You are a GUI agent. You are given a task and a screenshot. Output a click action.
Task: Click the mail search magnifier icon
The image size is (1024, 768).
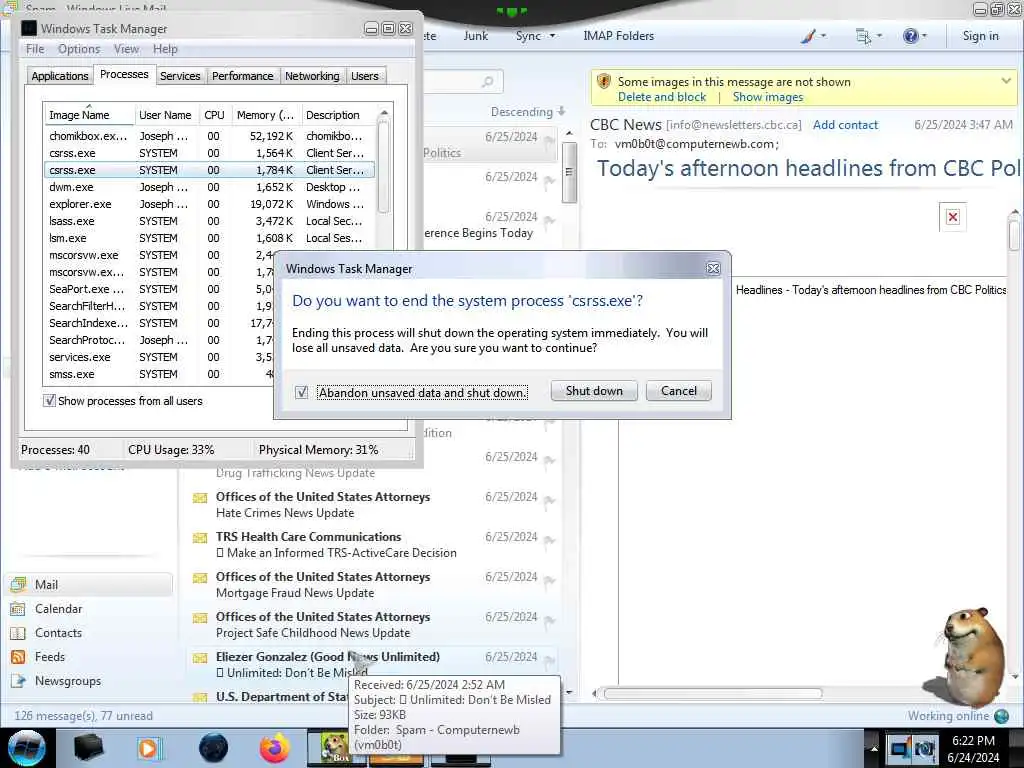[487, 82]
